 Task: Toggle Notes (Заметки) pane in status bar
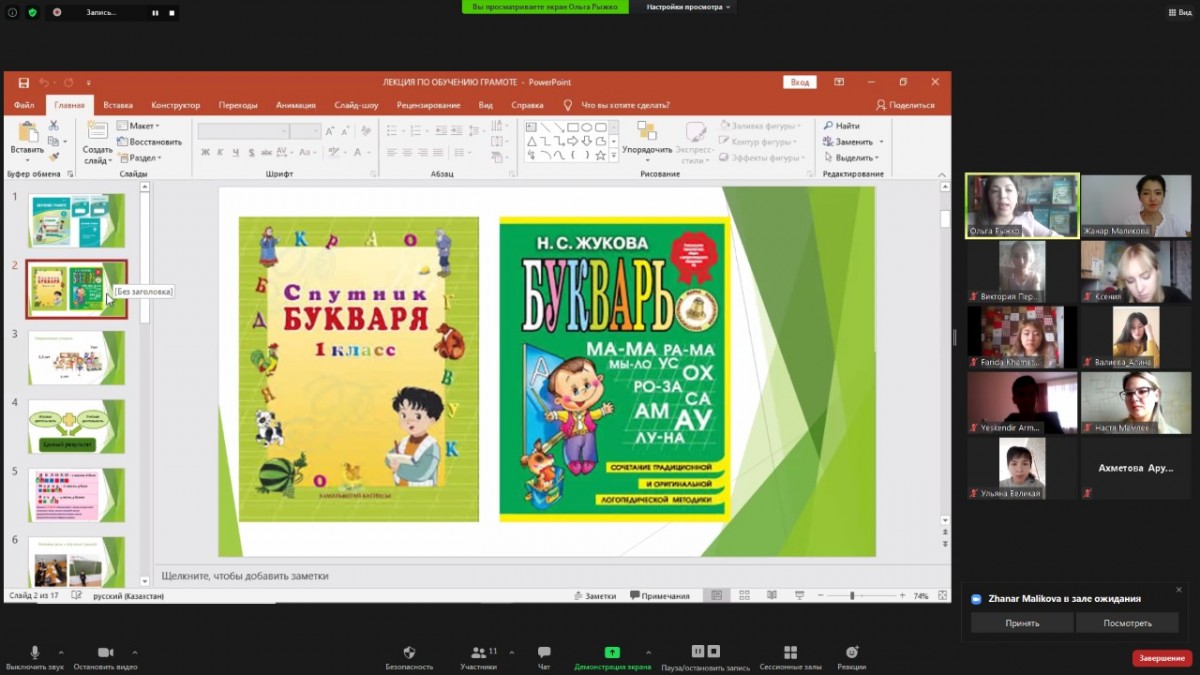tap(594, 596)
